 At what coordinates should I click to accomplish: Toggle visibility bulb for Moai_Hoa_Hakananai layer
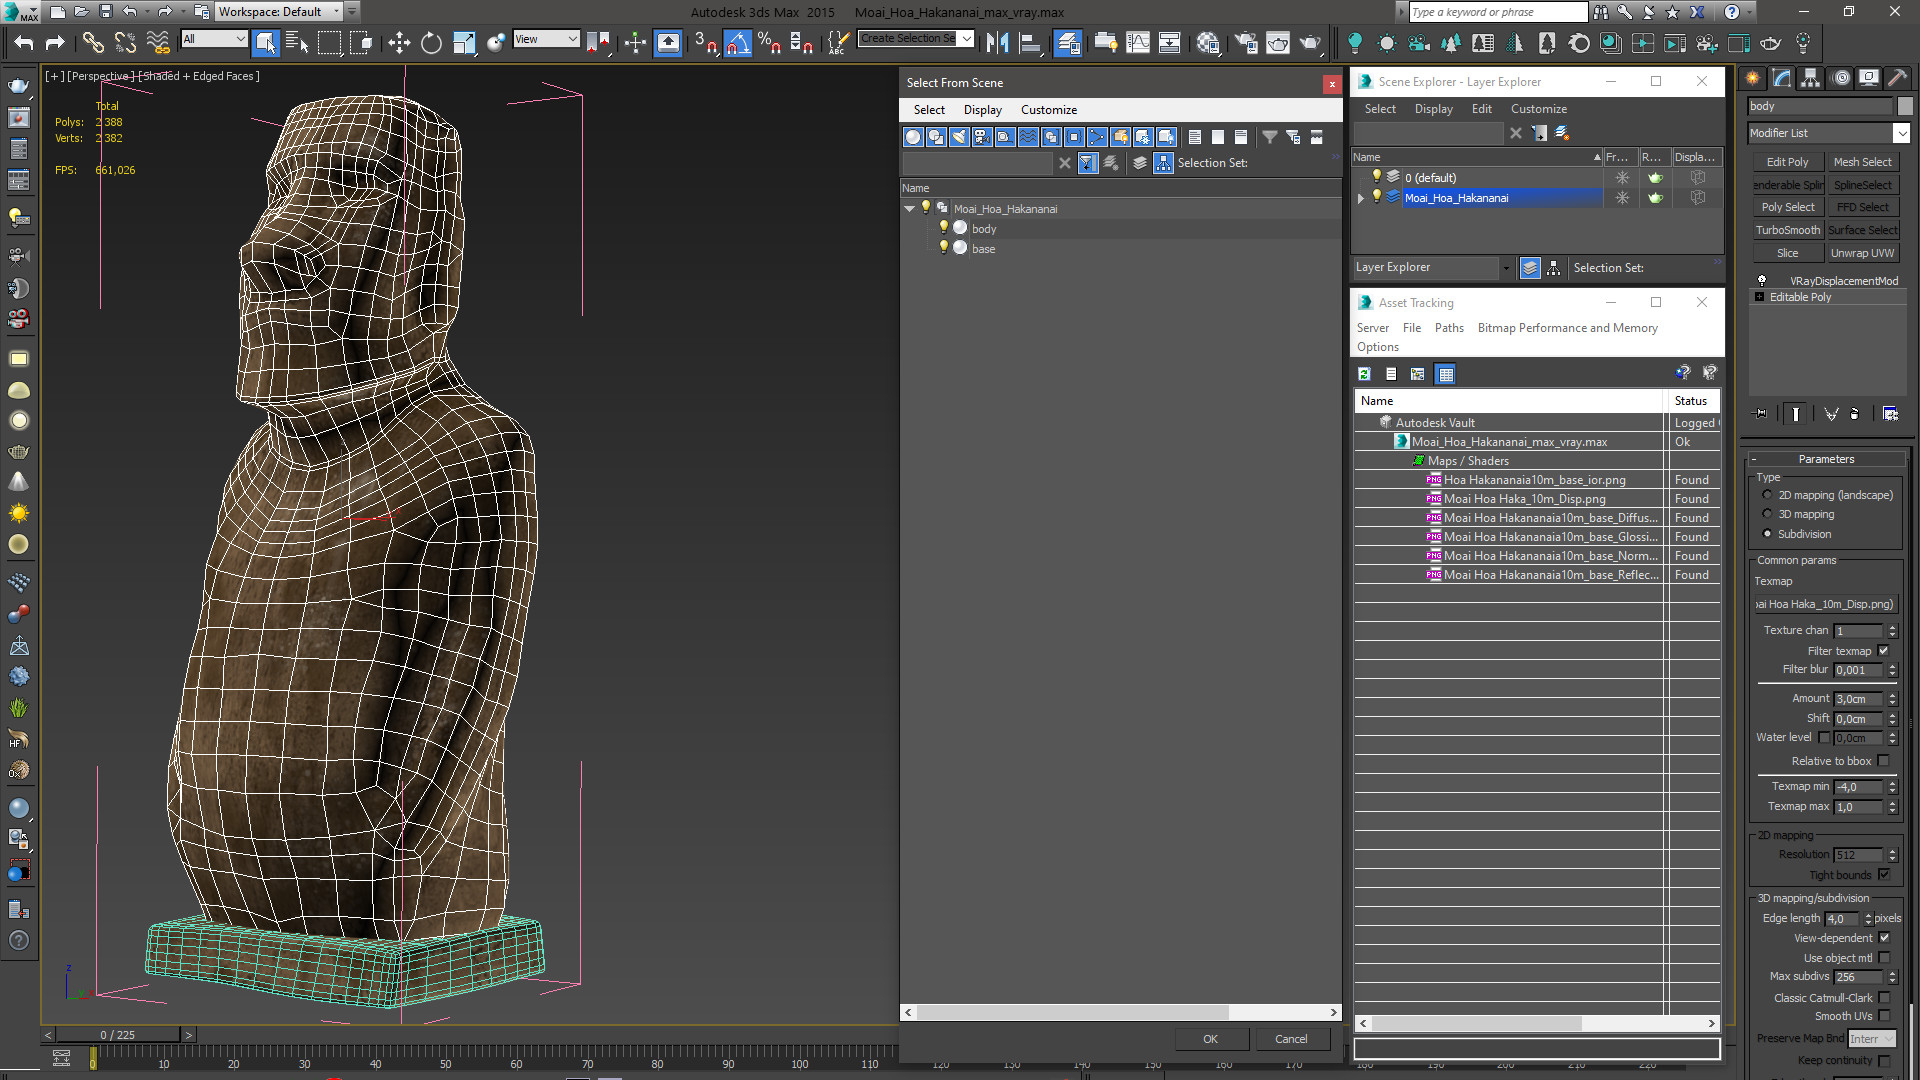coord(1376,197)
